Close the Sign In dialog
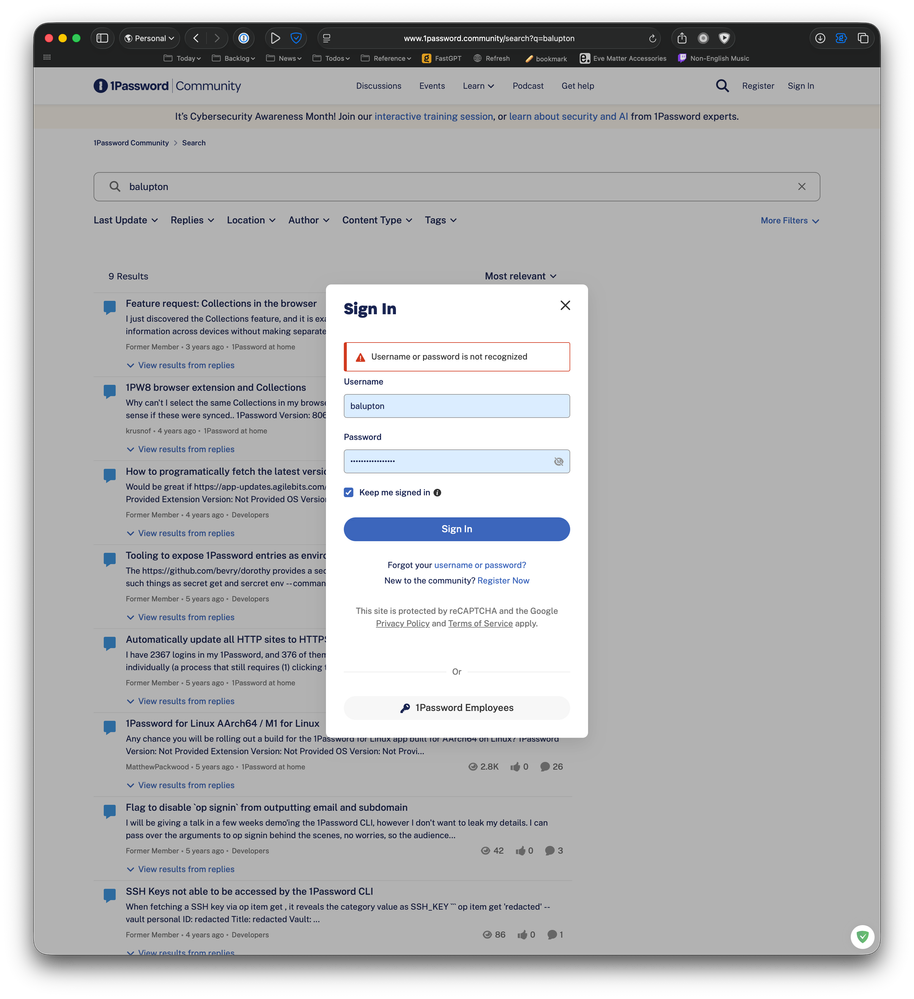The width and height of the screenshot is (914, 999). (x=565, y=305)
